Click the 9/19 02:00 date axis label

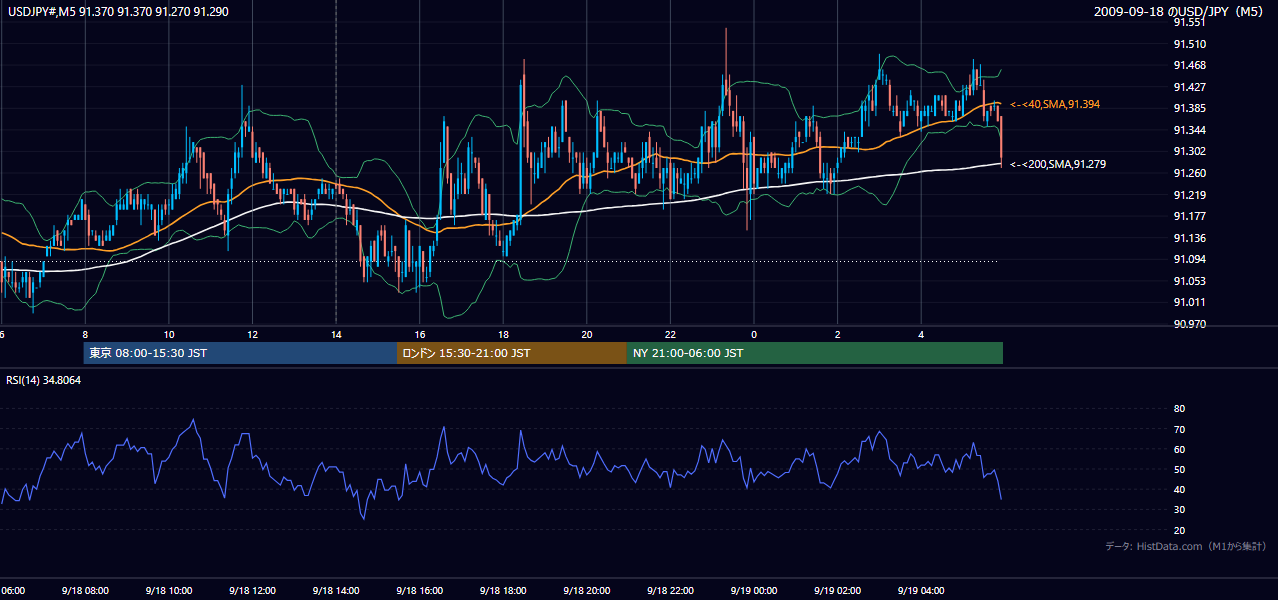[x=838, y=591]
